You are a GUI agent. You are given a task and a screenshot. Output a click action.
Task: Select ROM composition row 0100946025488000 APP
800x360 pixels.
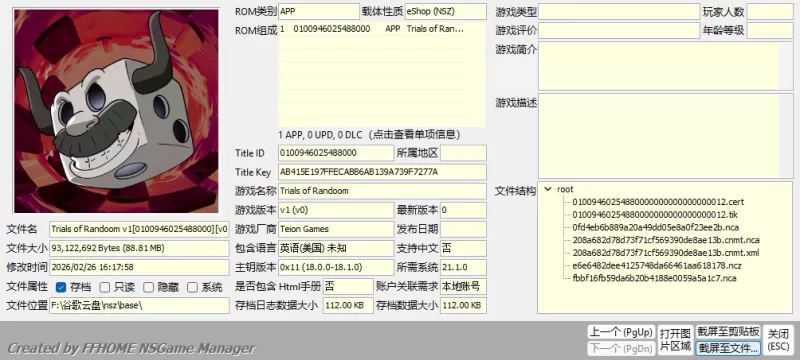[373, 29]
